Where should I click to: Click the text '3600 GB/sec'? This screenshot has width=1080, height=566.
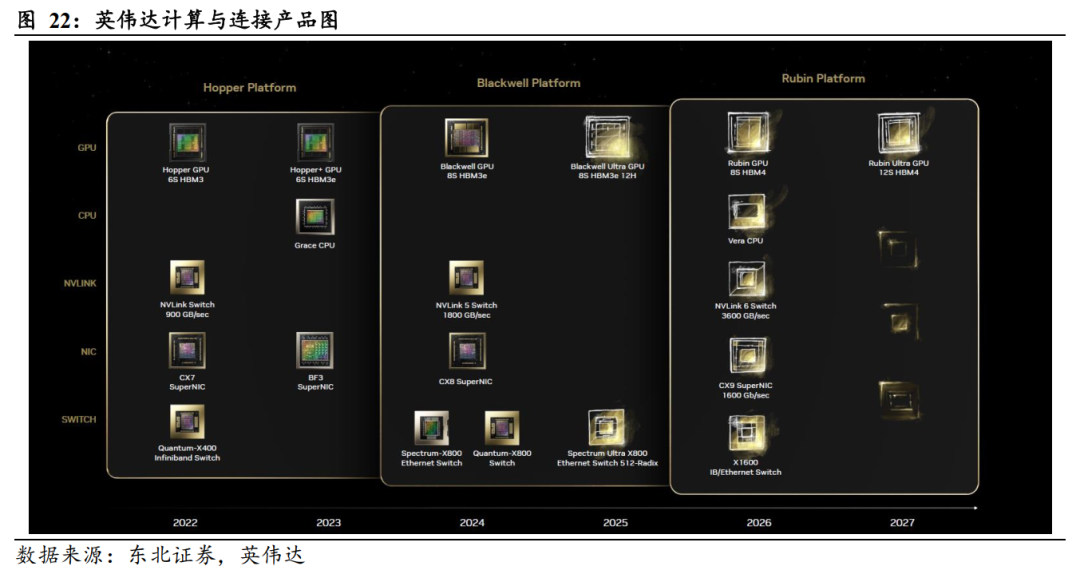pyautogui.click(x=745, y=316)
